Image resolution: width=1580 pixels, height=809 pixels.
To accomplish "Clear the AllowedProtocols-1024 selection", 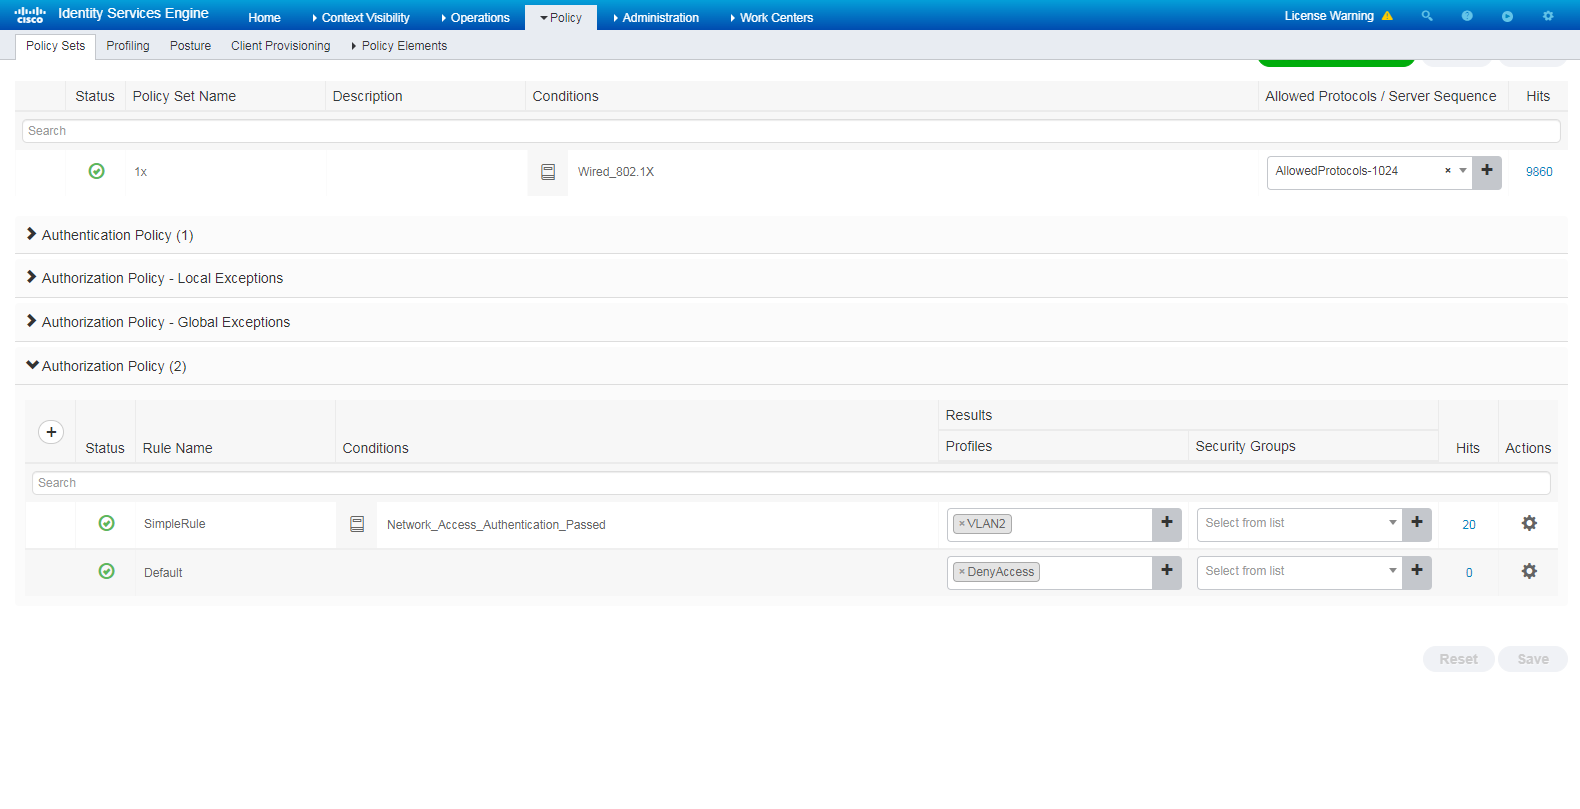I will [x=1447, y=171].
